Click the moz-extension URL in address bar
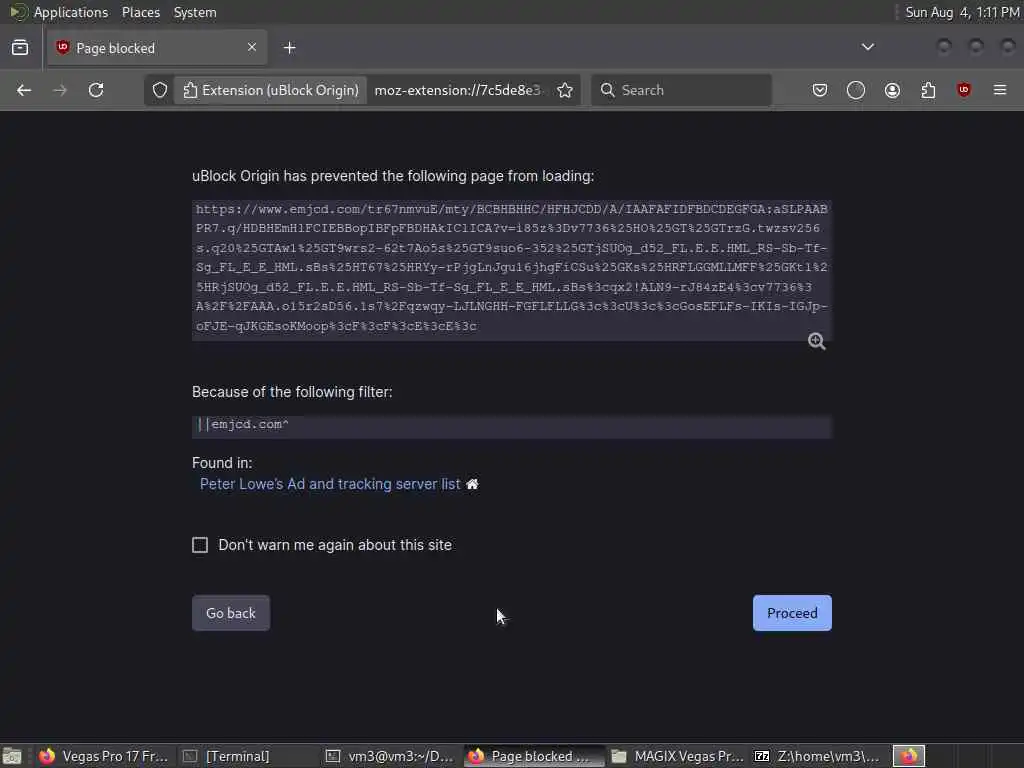 [457, 90]
